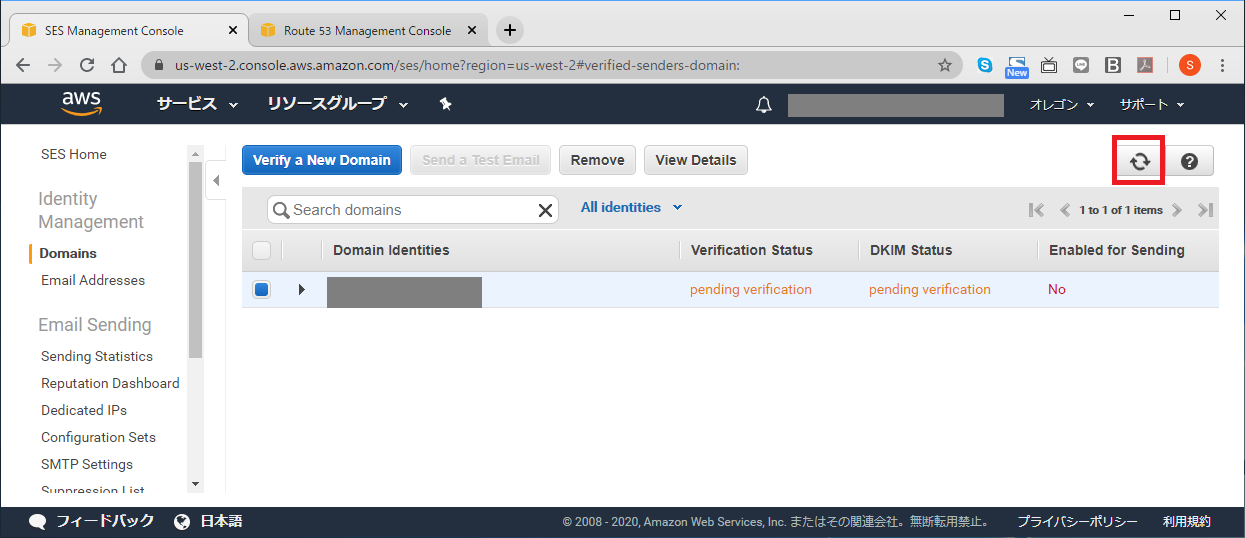Go to last page of items

click(1205, 210)
